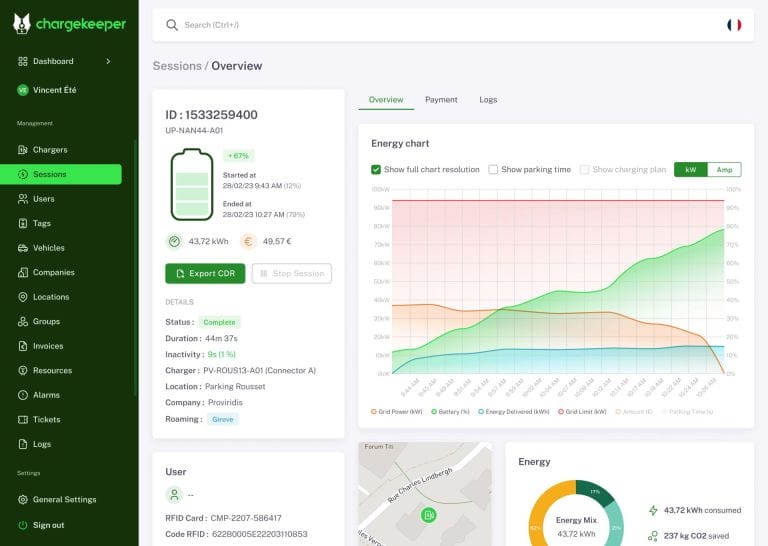768x546 pixels.
Task: Click the Export CDR button
Action: (205, 273)
